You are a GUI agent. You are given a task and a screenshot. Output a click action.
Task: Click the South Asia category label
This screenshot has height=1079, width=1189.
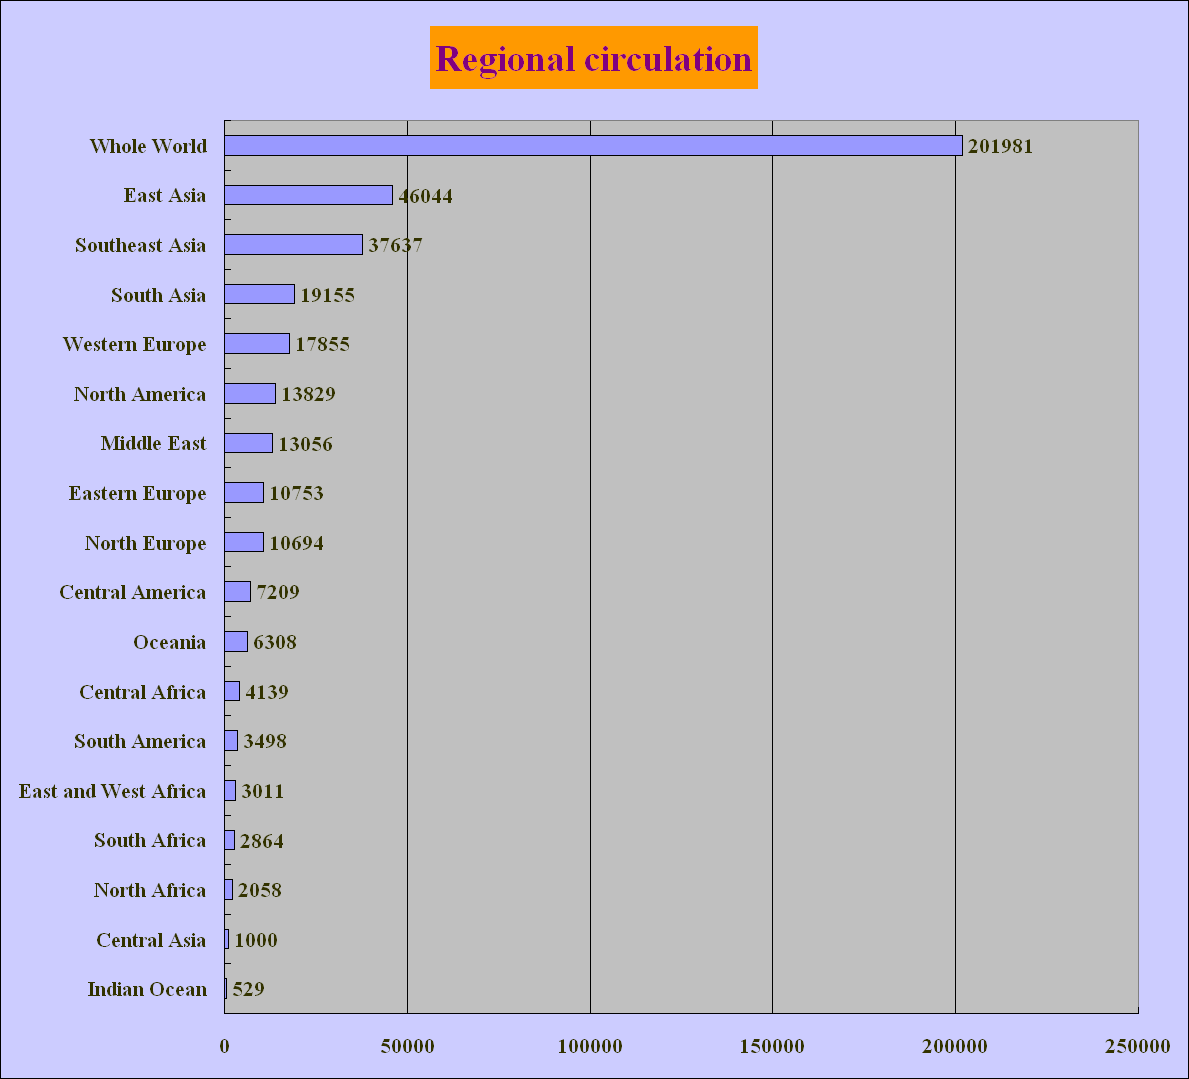[158, 295]
